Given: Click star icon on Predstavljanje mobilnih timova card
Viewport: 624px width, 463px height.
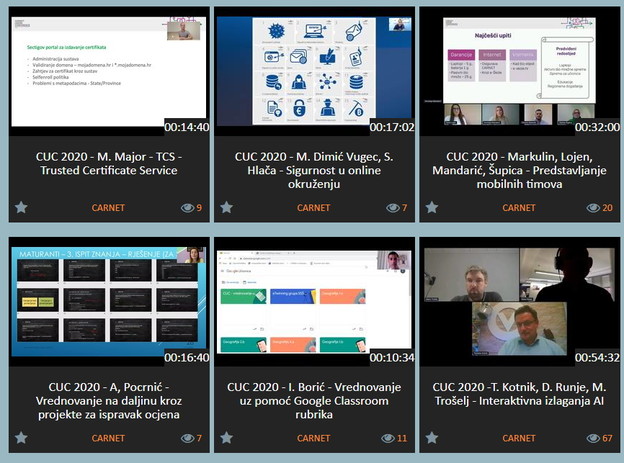Looking at the screenshot, I should pos(432,208).
